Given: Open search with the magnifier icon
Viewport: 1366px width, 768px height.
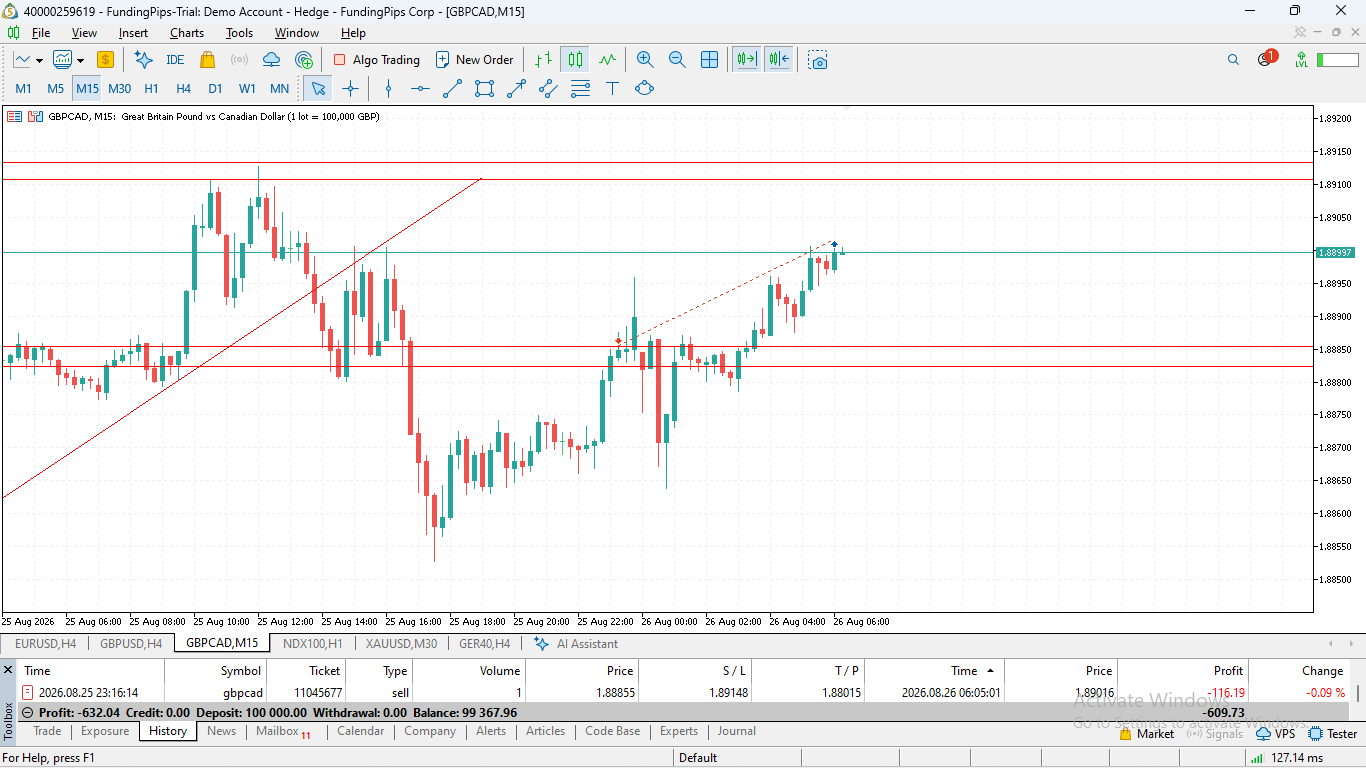Looking at the screenshot, I should (x=1233, y=60).
